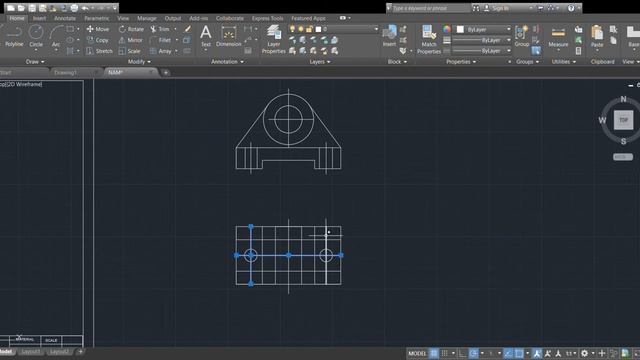Viewport: 640px width, 360px height.
Task: Toggle object snap in status bar
Action: point(519,353)
